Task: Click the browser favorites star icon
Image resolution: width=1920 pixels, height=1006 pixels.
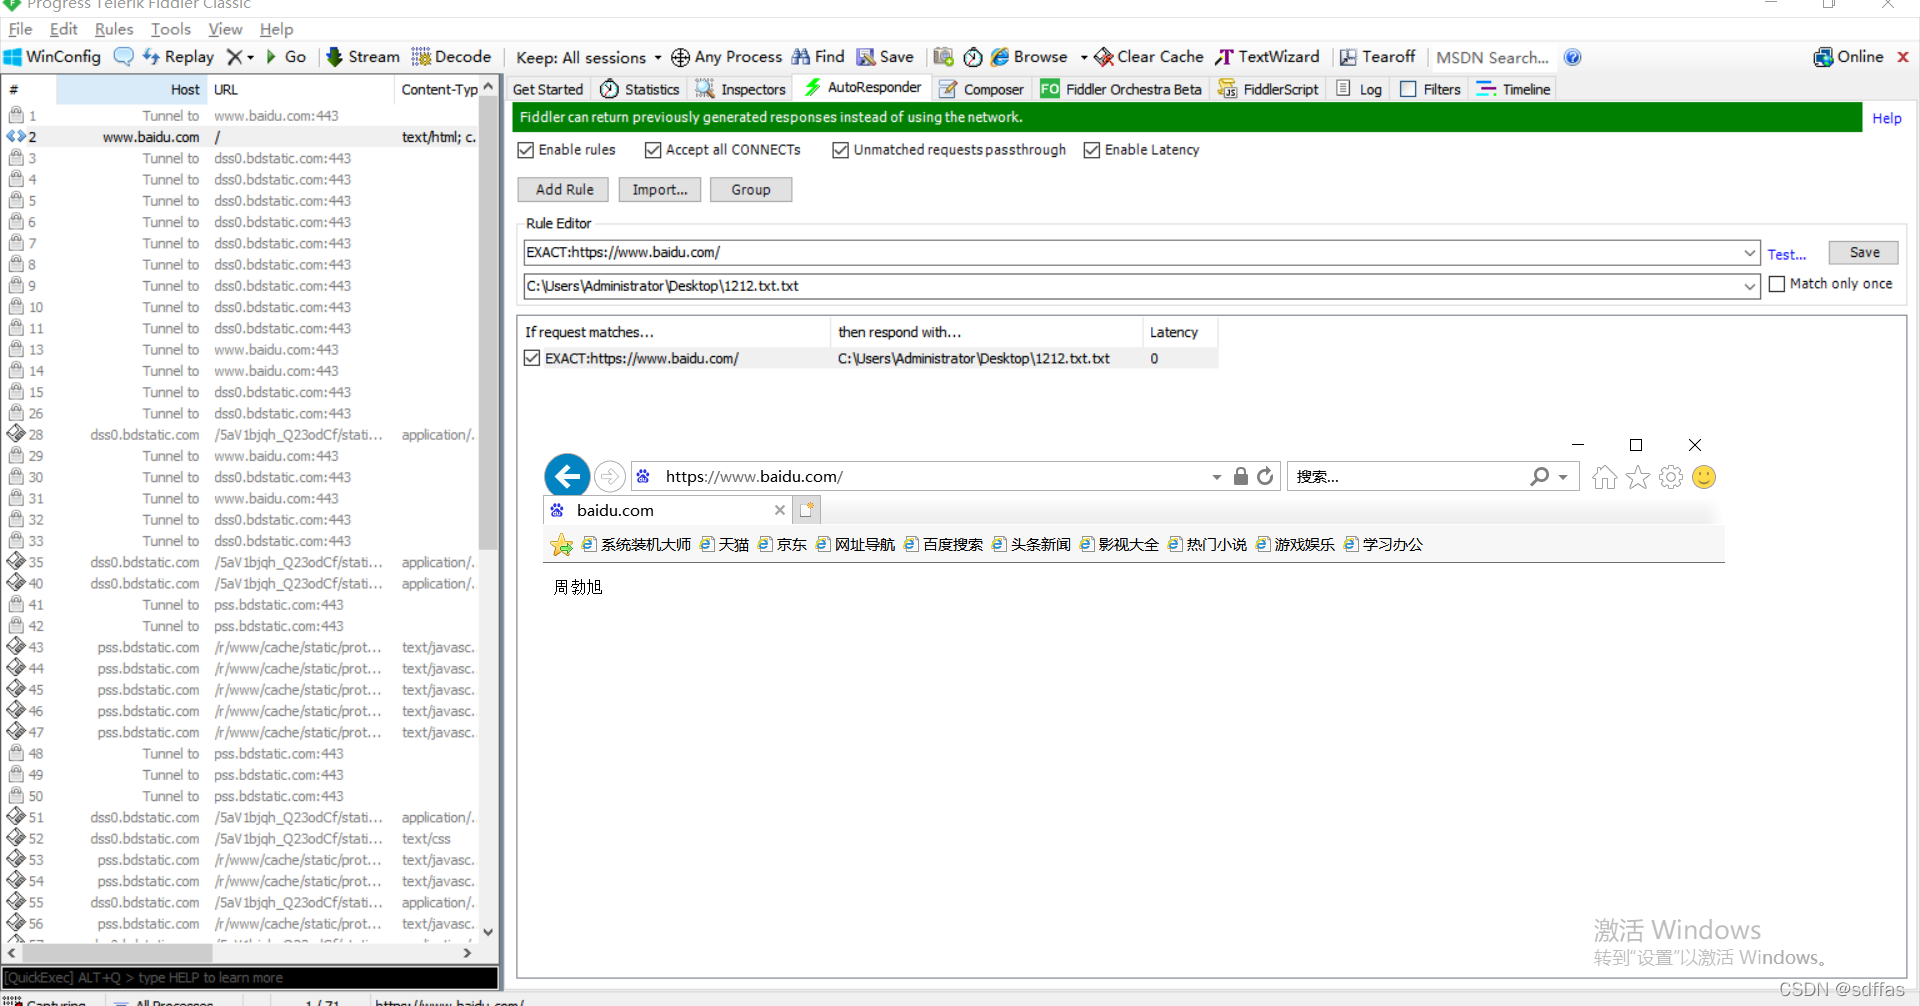Action: (x=1638, y=478)
